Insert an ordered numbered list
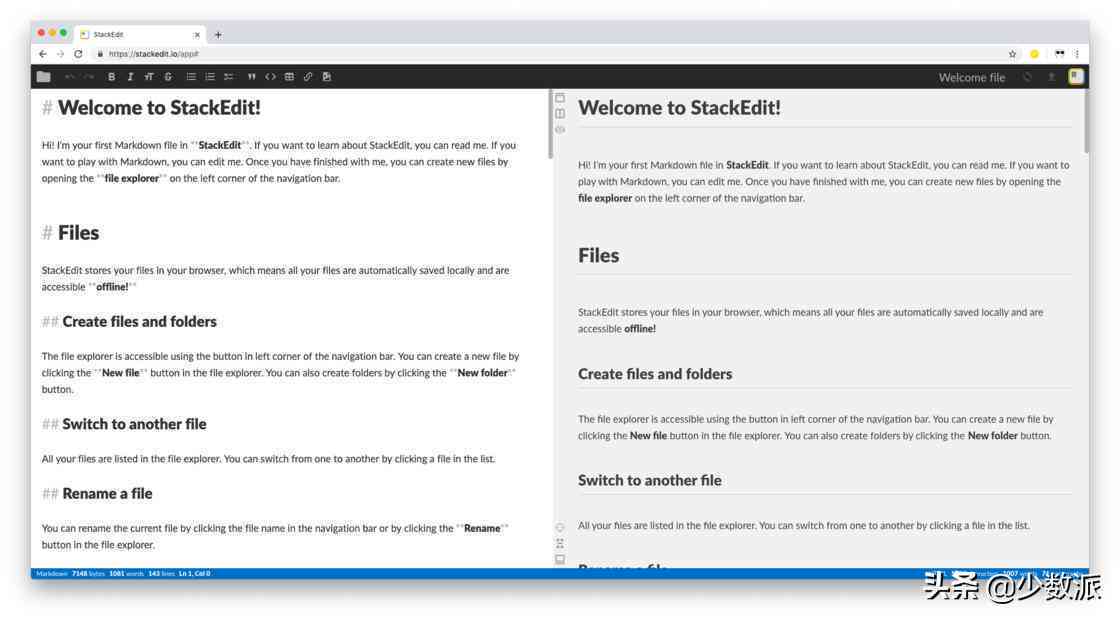Image resolution: width=1120 pixels, height=620 pixels. coord(210,76)
